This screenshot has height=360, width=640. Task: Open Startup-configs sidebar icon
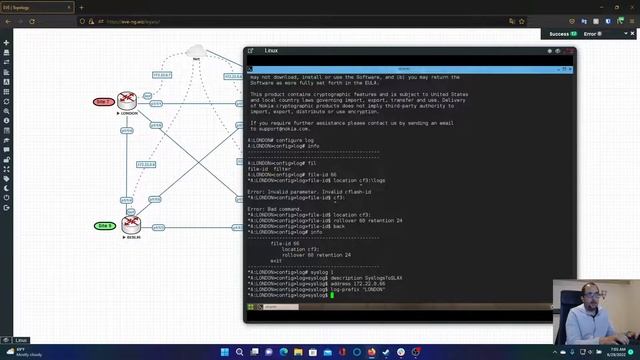[x=6, y=72]
